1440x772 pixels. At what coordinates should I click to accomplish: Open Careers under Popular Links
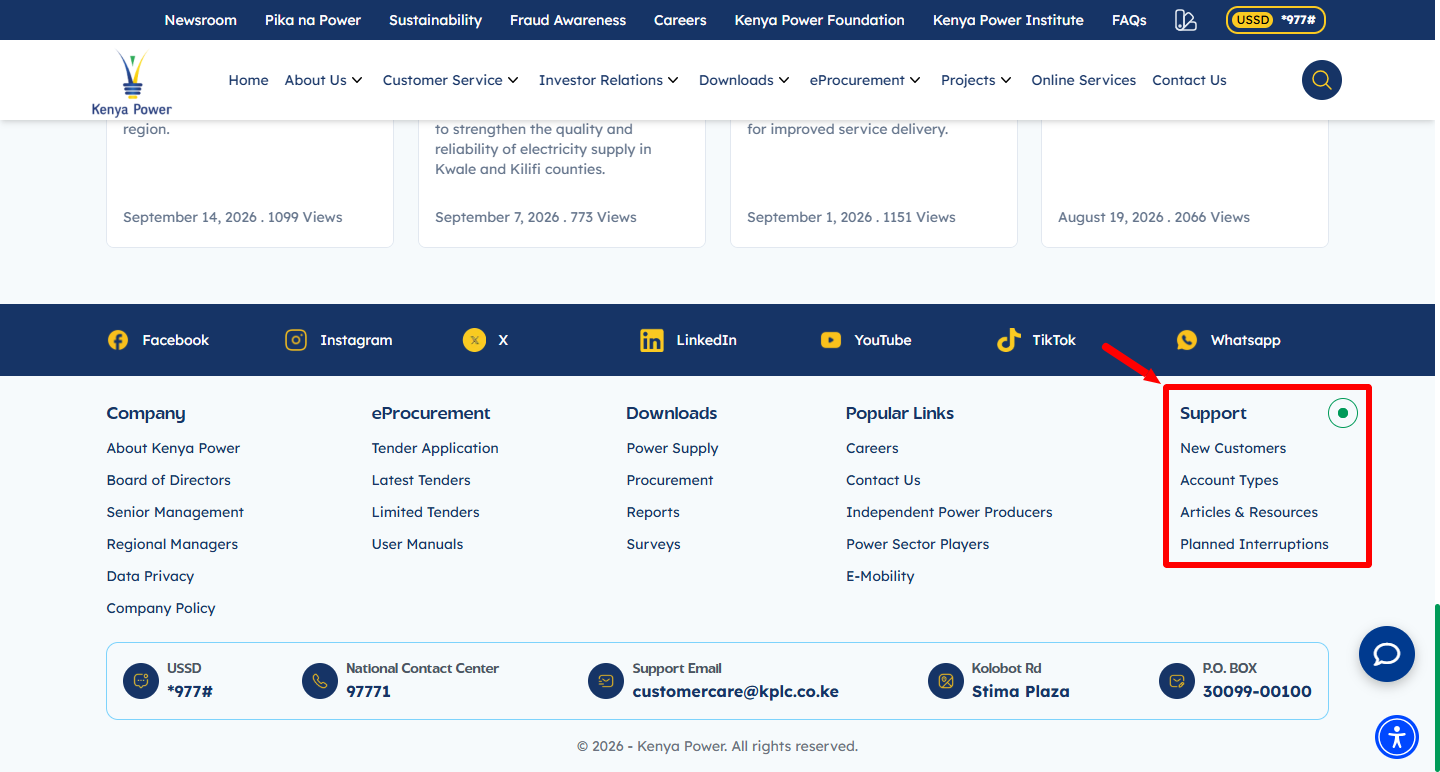(x=872, y=448)
